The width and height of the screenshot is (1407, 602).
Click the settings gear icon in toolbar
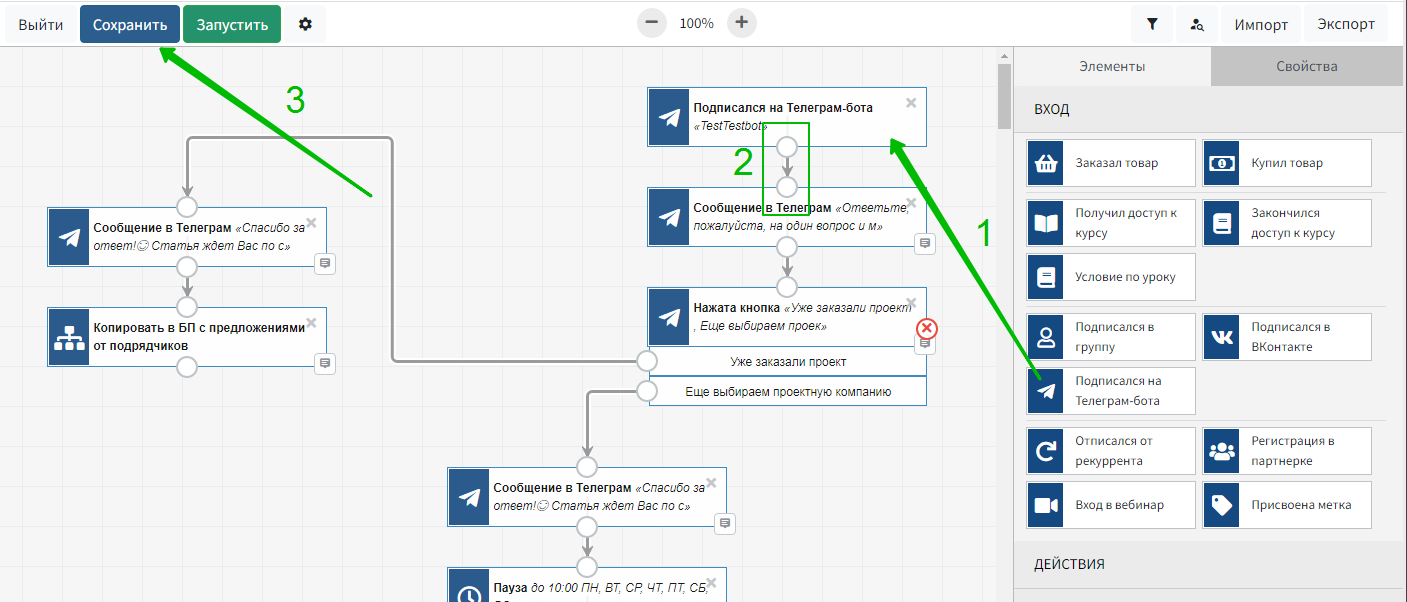[x=305, y=24]
